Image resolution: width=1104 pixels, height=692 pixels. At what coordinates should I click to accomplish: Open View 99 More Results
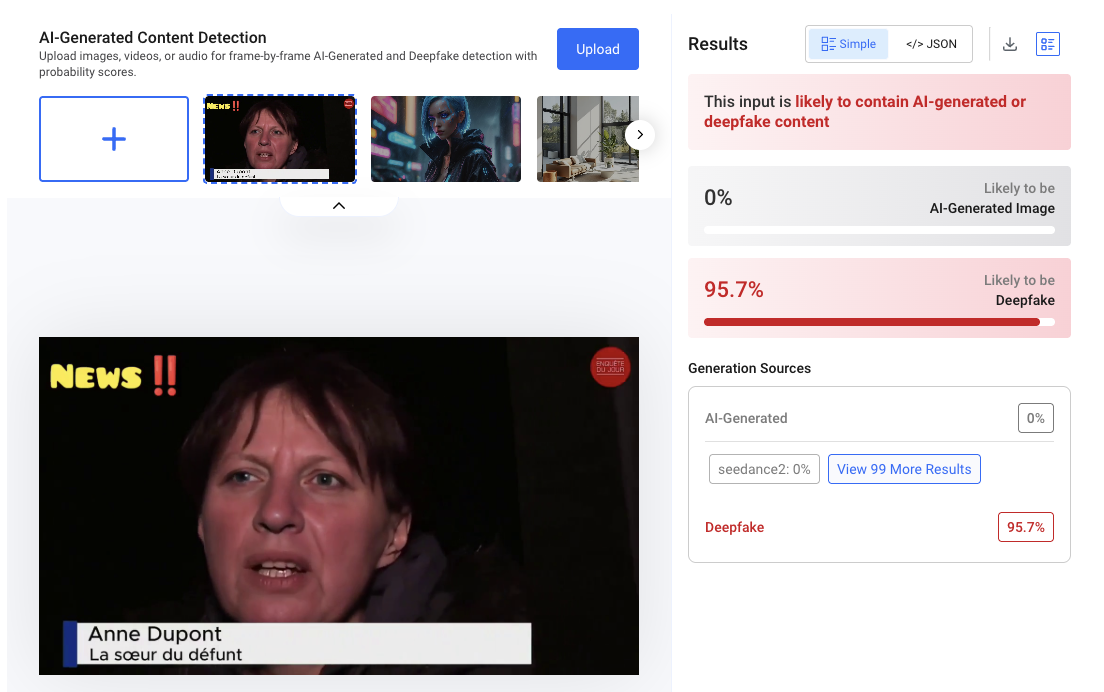[x=904, y=469]
